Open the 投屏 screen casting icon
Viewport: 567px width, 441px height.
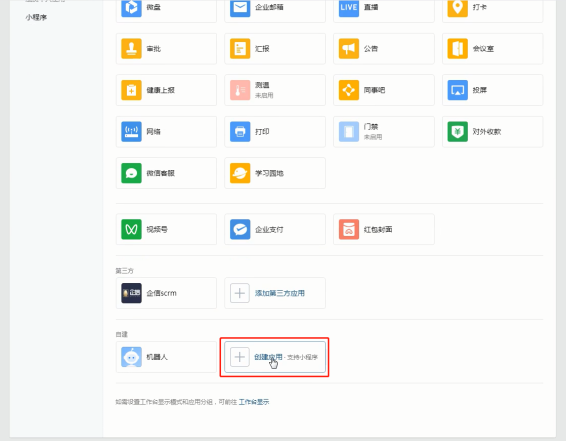point(458,90)
